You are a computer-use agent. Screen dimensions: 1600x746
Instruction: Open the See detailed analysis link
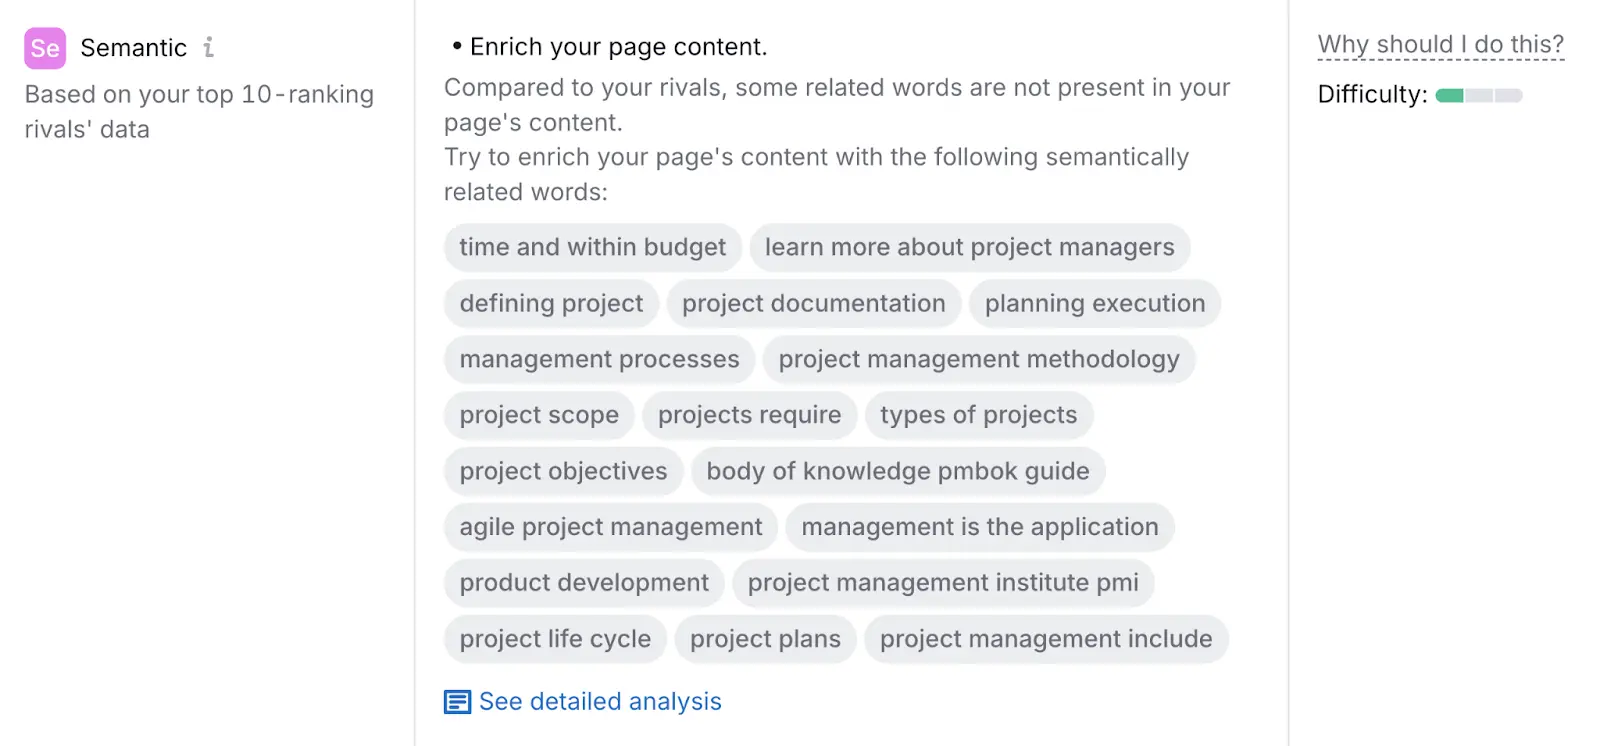click(599, 701)
